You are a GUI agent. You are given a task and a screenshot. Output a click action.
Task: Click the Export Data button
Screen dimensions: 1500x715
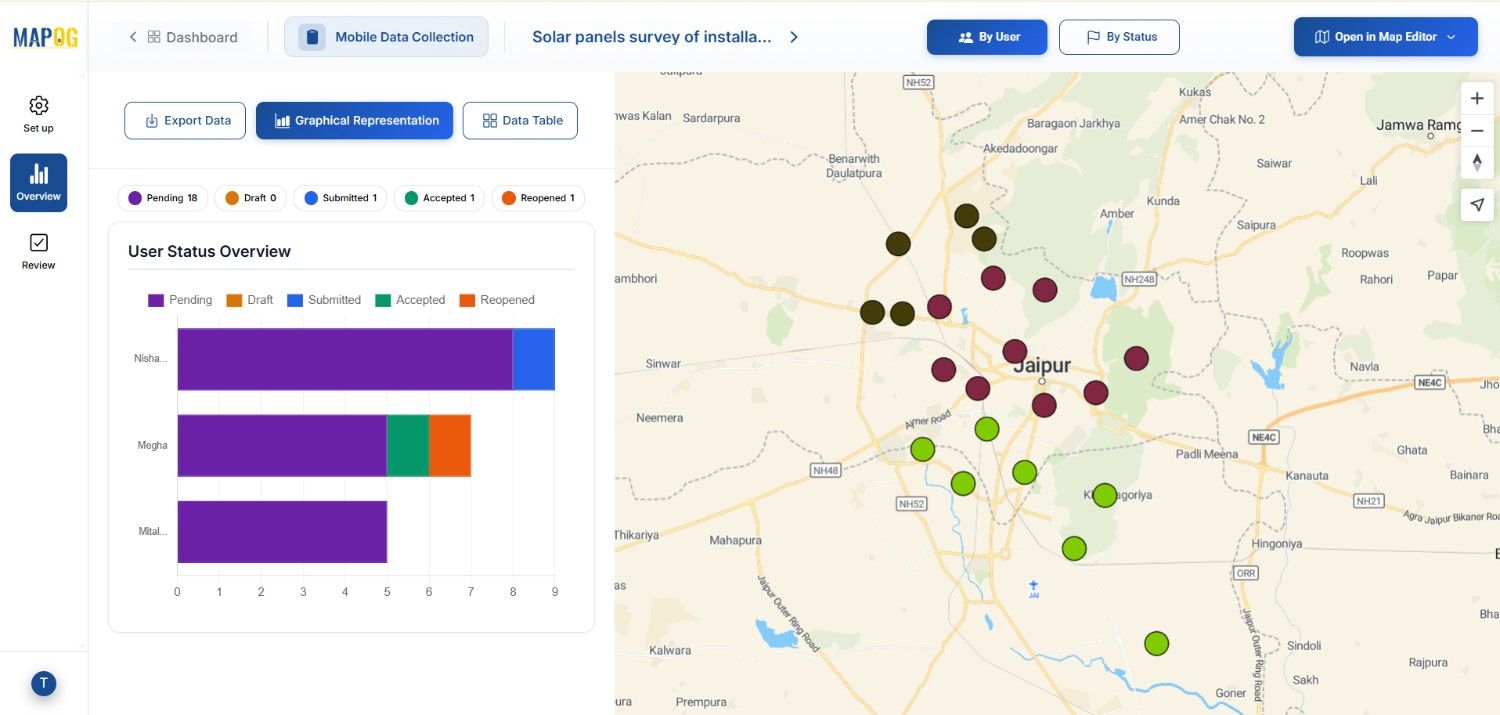click(185, 120)
